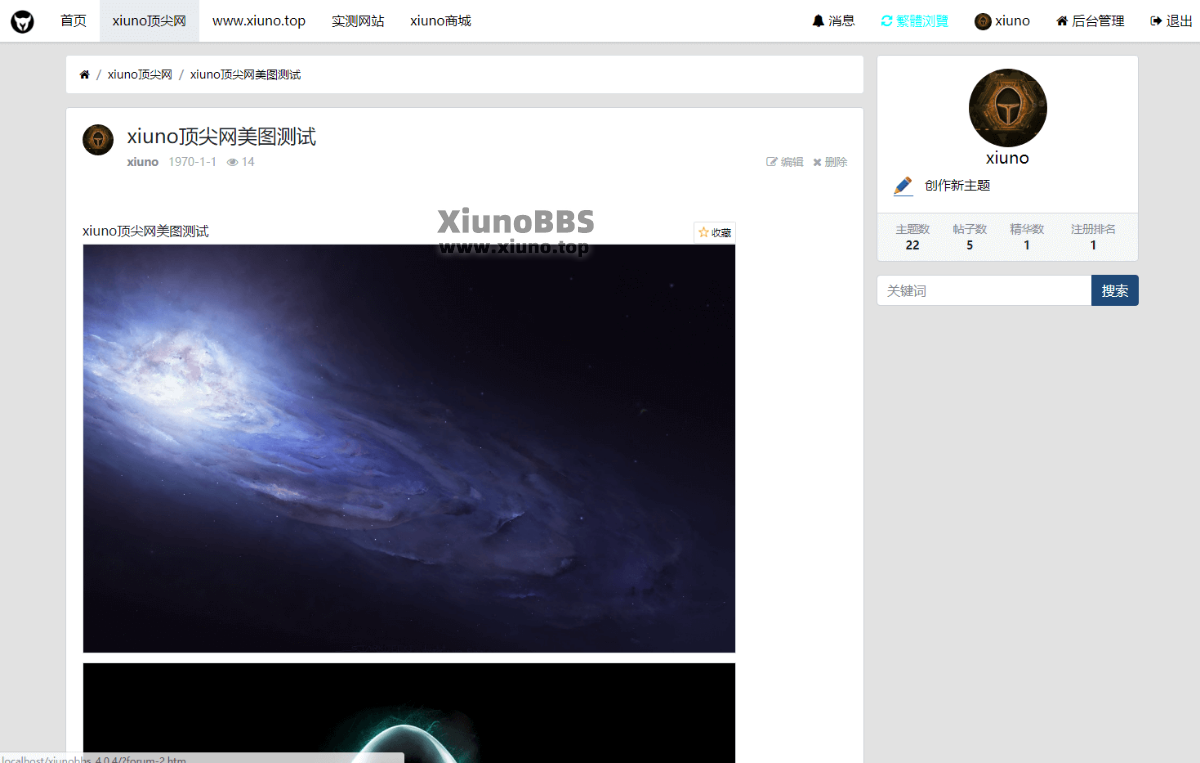This screenshot has height=763, width=1200.
Task: Click the xiuno name in sidebar card
Action: point(1007,158)
